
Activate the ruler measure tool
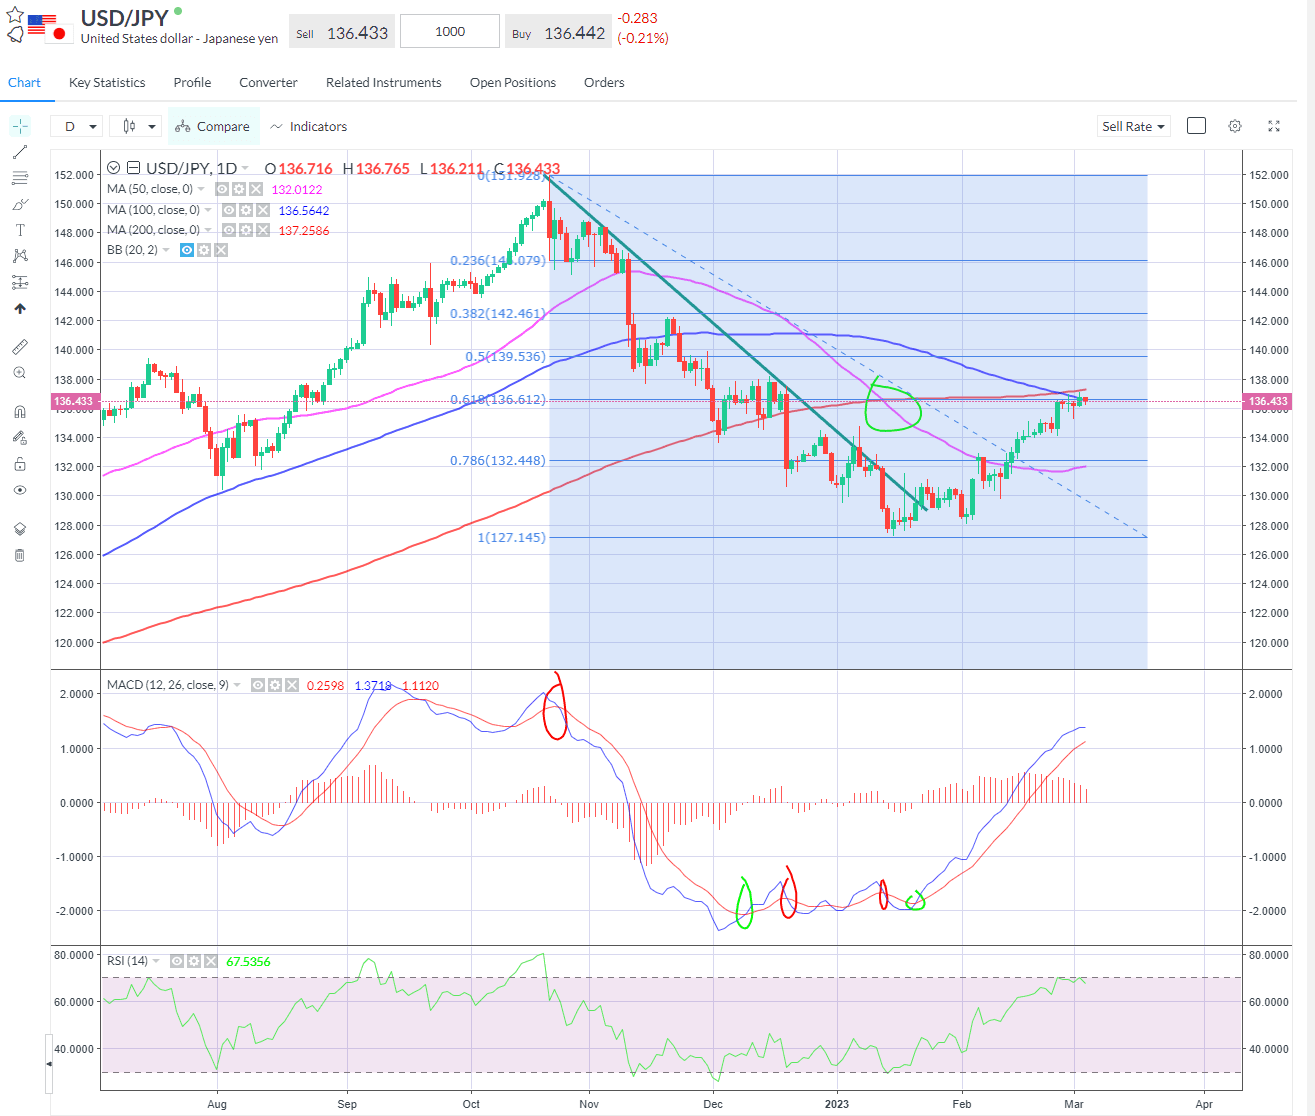click(x=20, y=347)
